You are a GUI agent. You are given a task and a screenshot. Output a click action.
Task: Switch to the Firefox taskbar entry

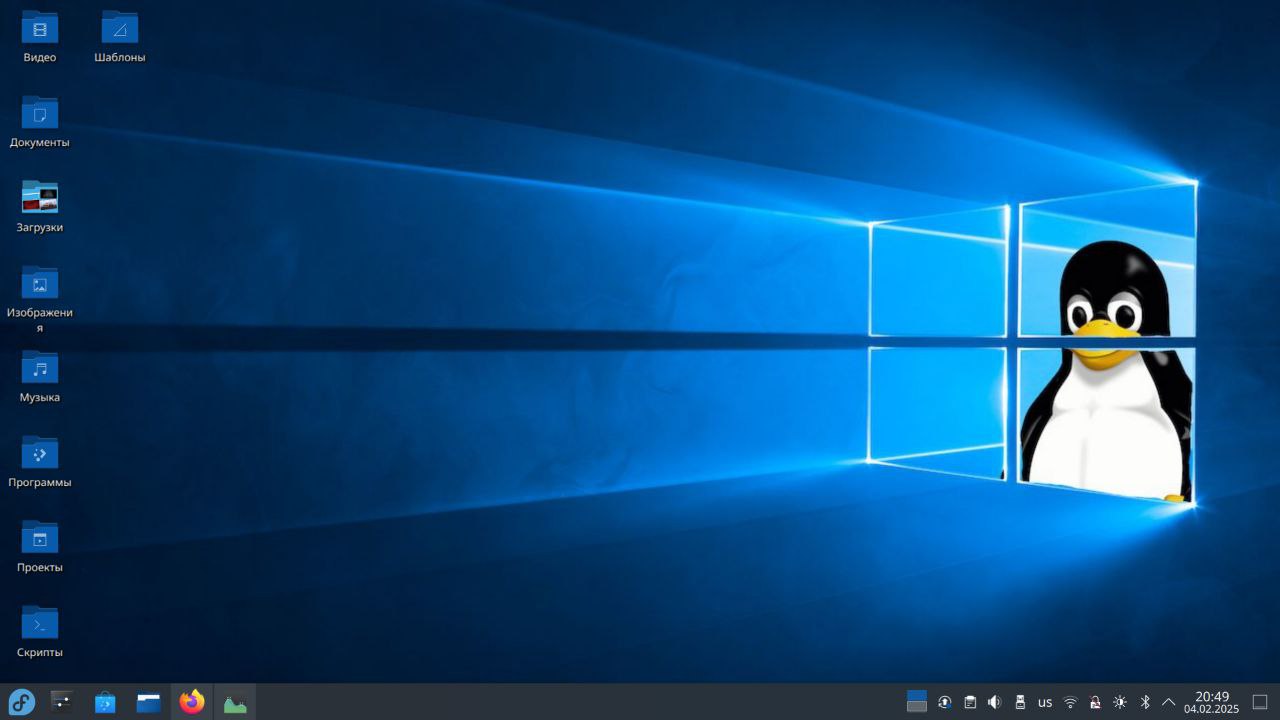pyautogui.click(x=192, y=702)
